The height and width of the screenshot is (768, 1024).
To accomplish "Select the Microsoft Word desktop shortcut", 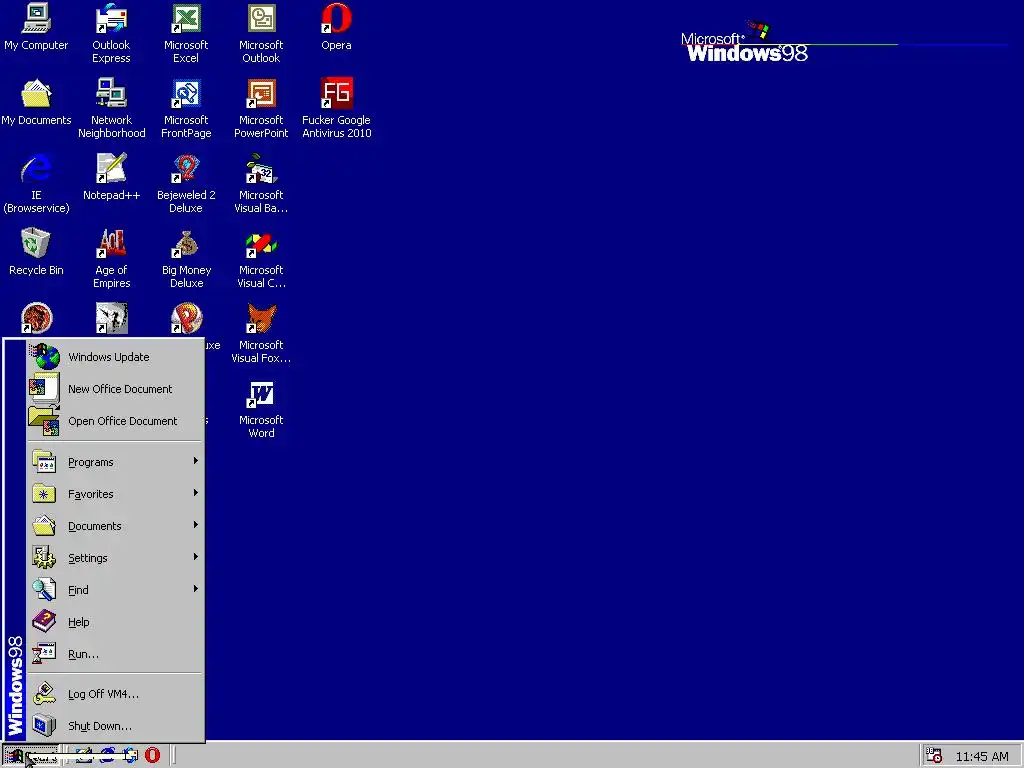I will point(261,408).
